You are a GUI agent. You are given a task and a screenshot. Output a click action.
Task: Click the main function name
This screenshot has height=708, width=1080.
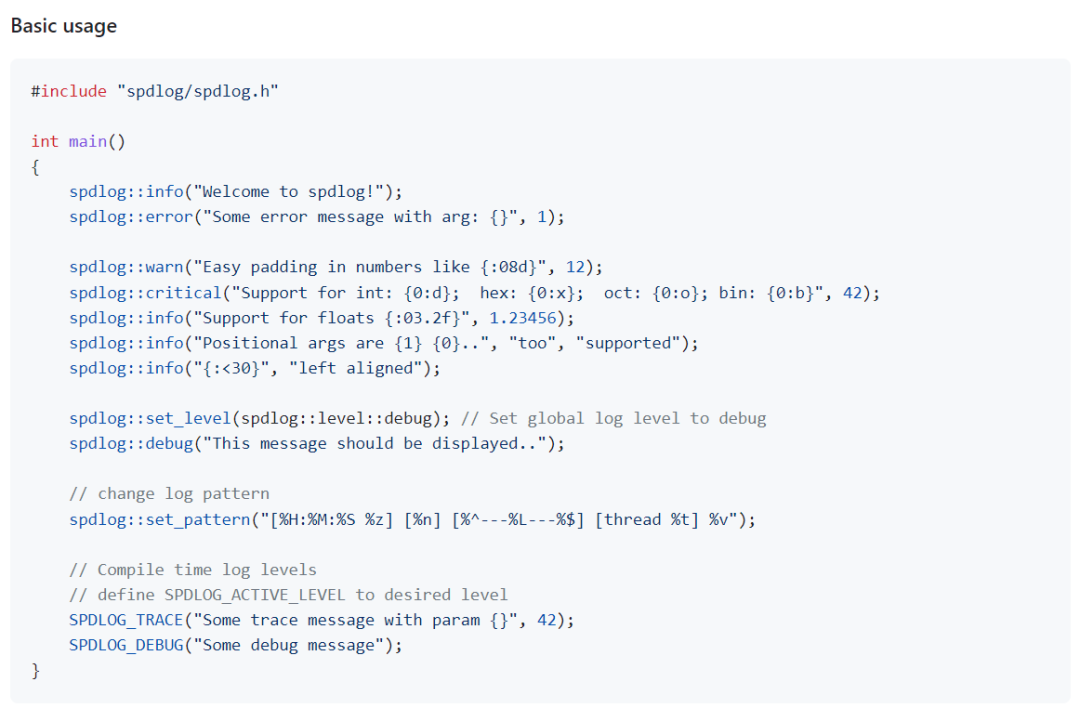coord(87,142)
